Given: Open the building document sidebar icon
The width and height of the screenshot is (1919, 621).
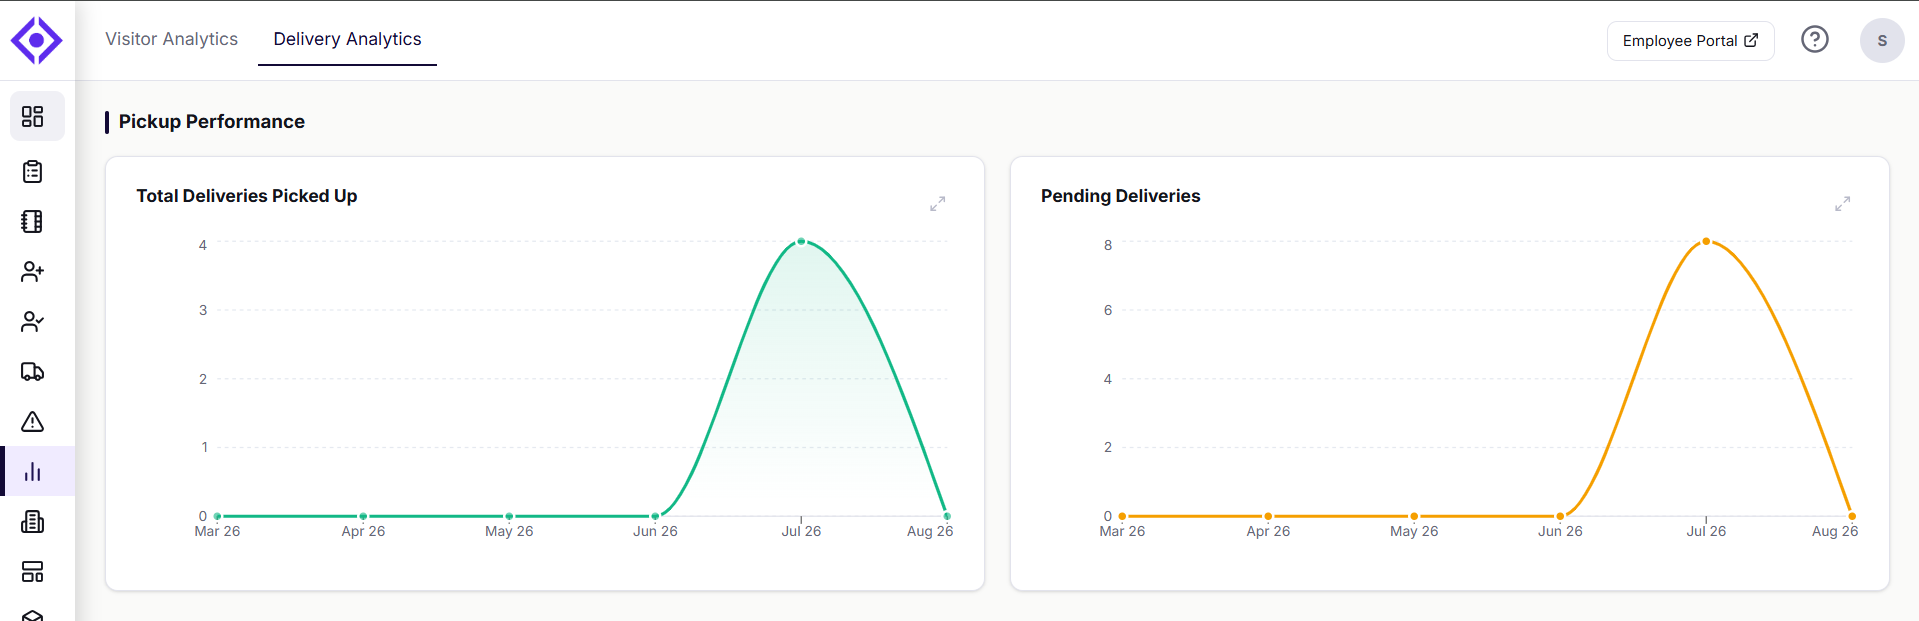Looking at the screenshot, I should (33, 522).
